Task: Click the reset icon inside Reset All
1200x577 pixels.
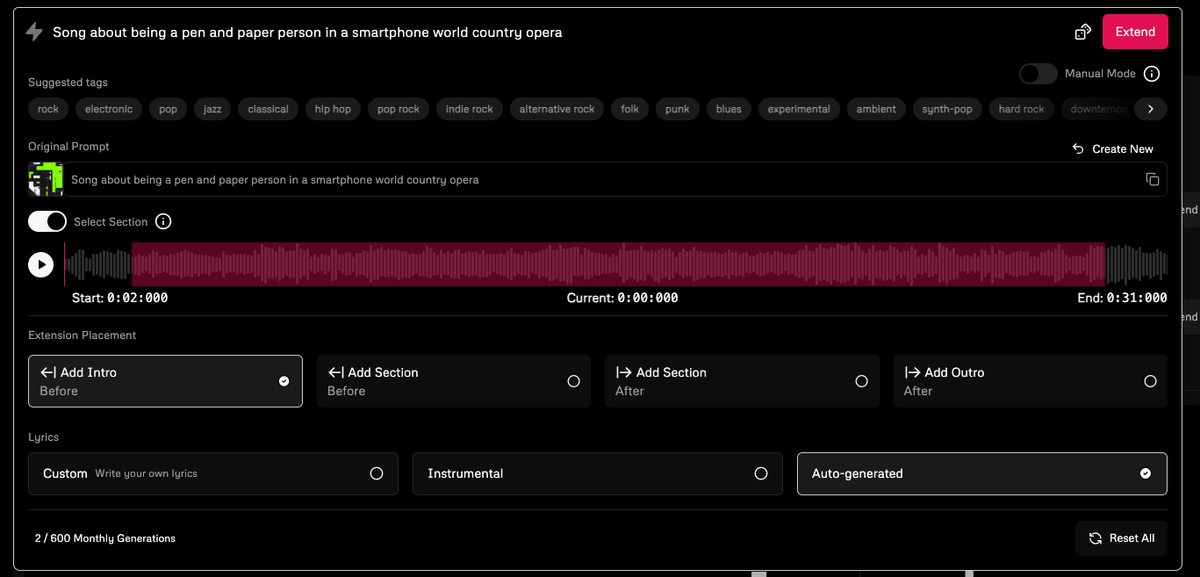Action: (1095, 538)
